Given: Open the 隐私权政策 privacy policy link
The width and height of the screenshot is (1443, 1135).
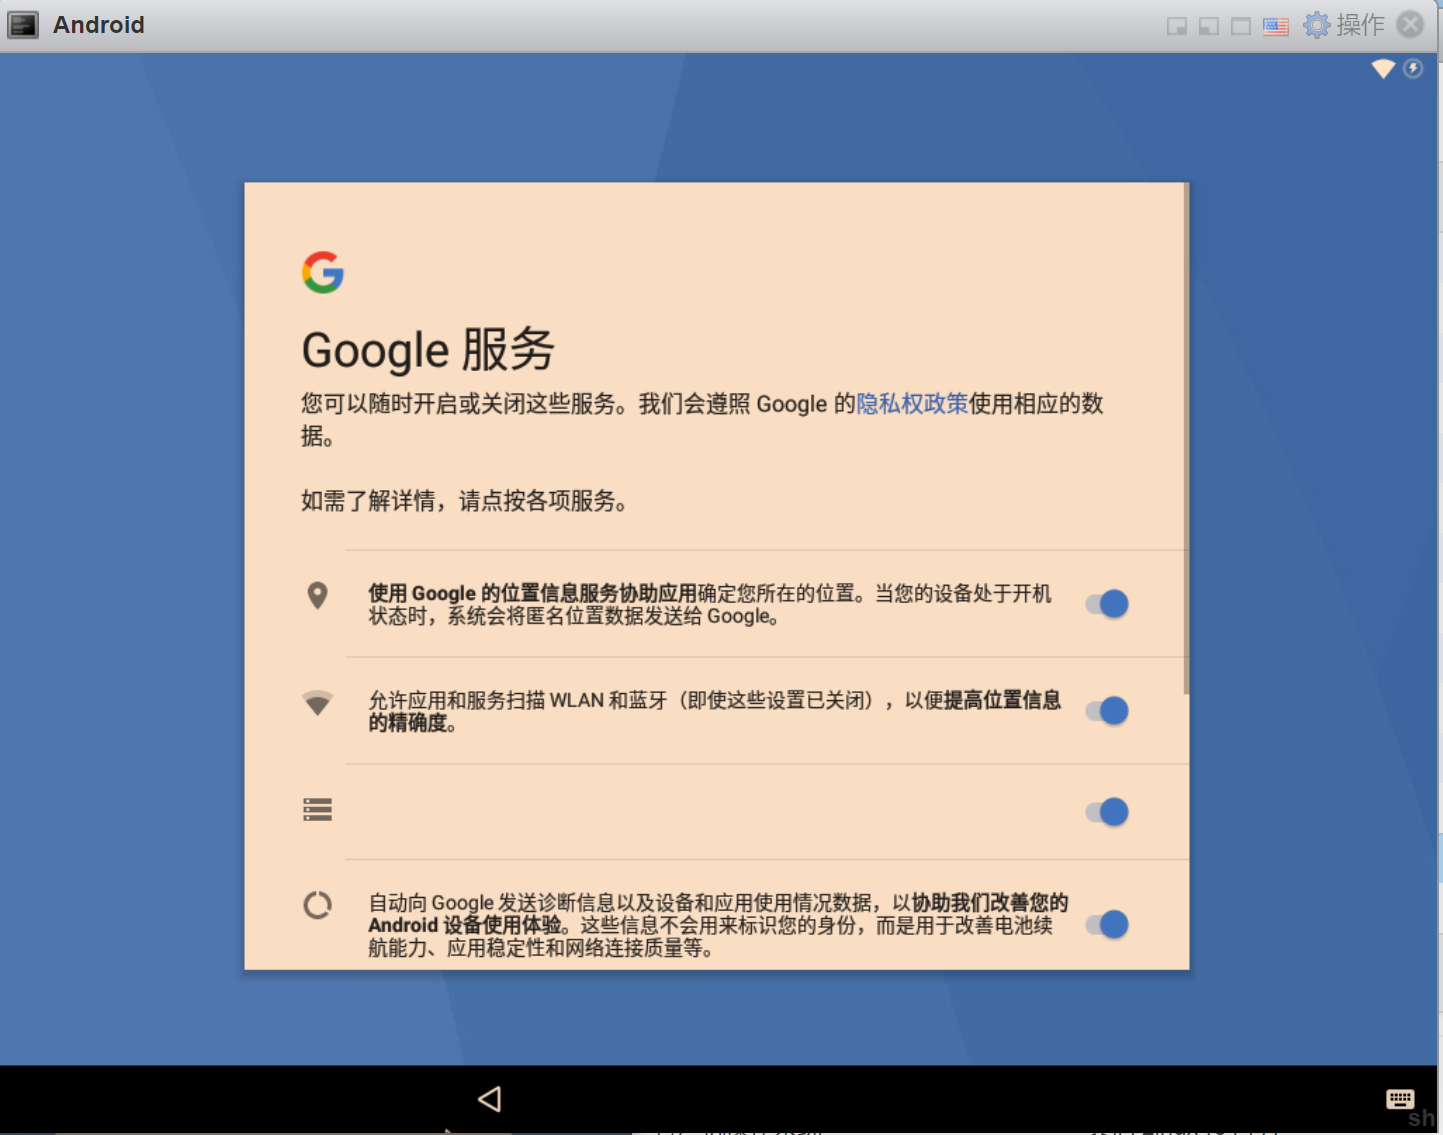Looking at the screenshot, I should [912, 404].
